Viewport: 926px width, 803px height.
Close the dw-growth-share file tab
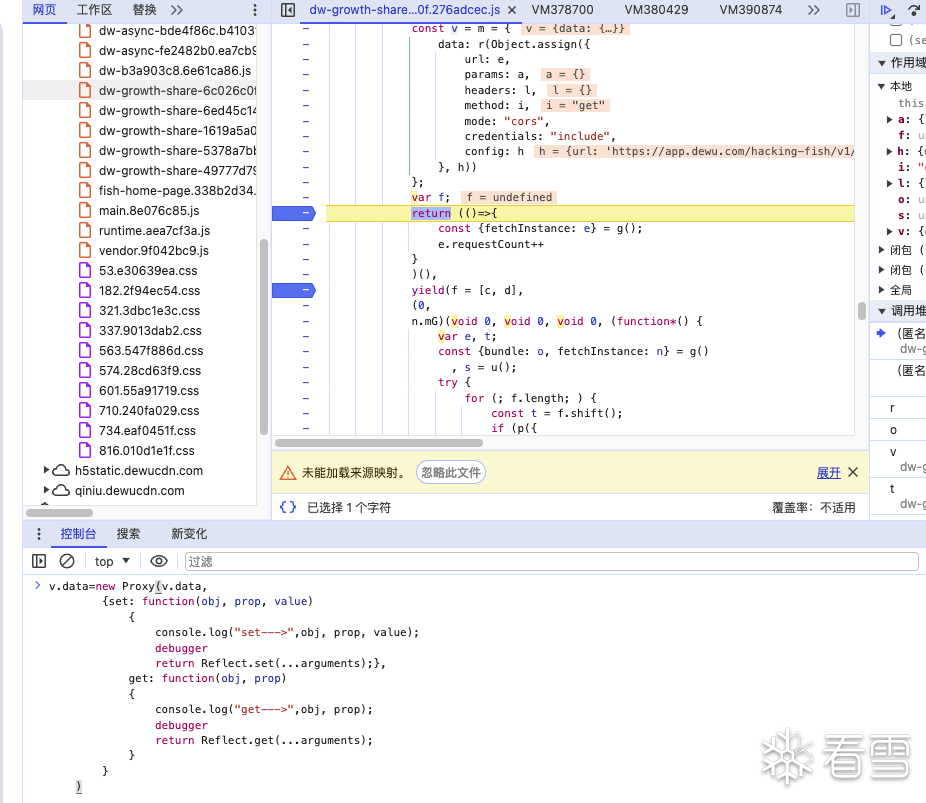512,10
